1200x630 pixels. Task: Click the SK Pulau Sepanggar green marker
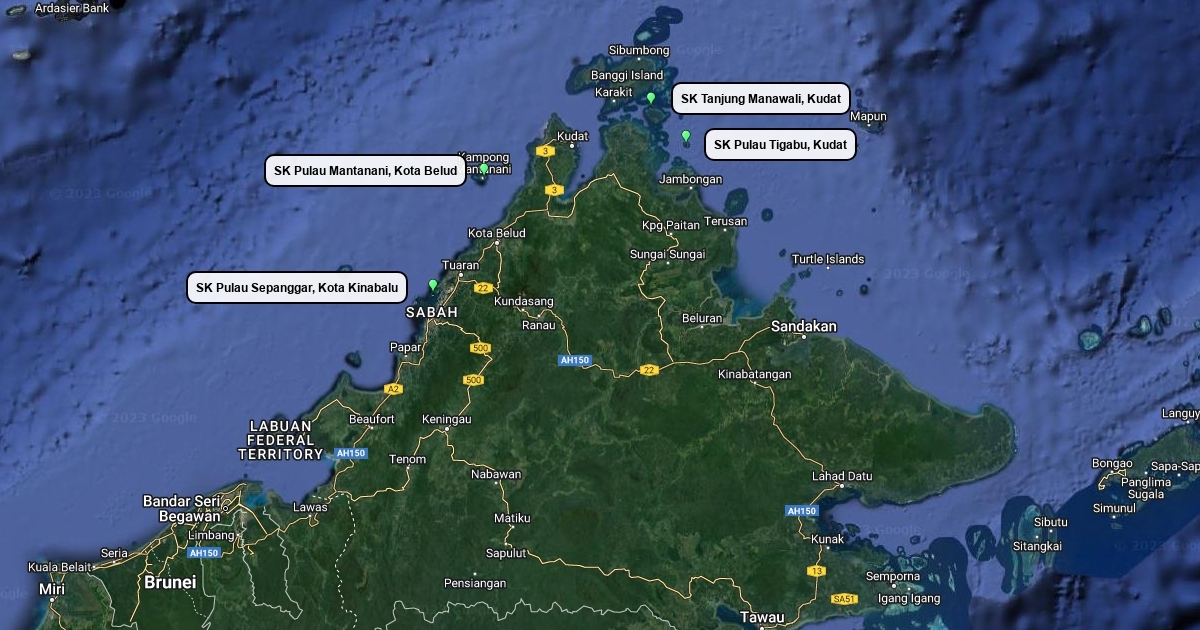click(x=433, y=284)
